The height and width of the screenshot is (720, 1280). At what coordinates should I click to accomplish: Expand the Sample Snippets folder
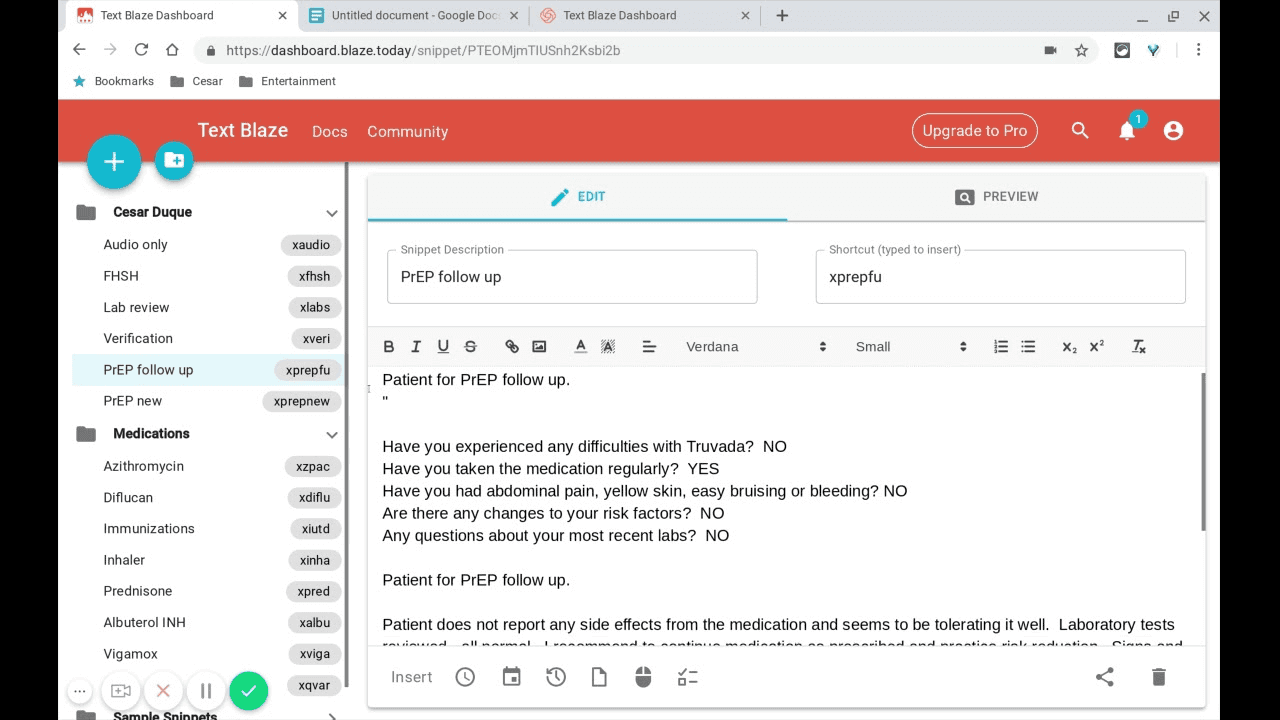[x=332, y=716]
